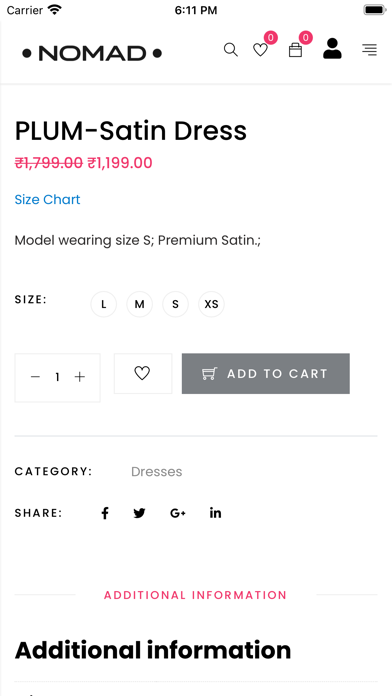The height and width of the screenshot is (696, 392).
Task: Open the Size Chart link
Action: (x=48, y=200)
